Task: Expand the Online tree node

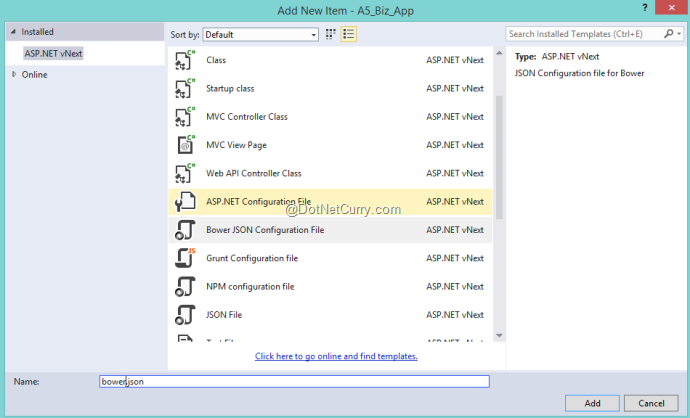Action: (14, 74)
